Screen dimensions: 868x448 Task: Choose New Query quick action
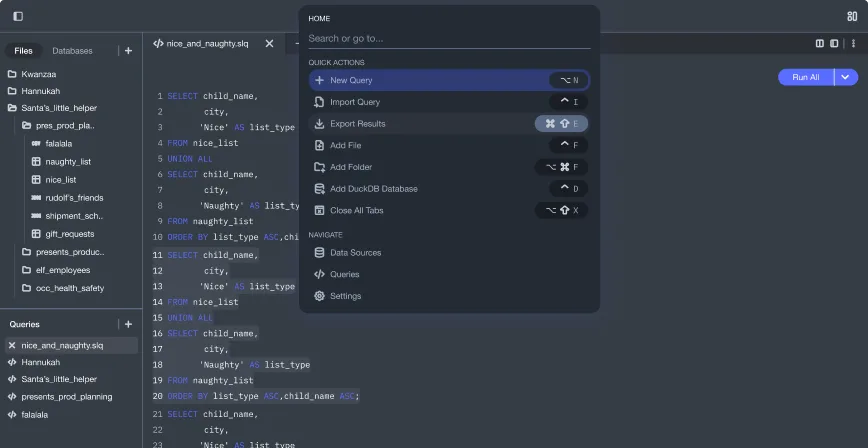tap(449, 80)
